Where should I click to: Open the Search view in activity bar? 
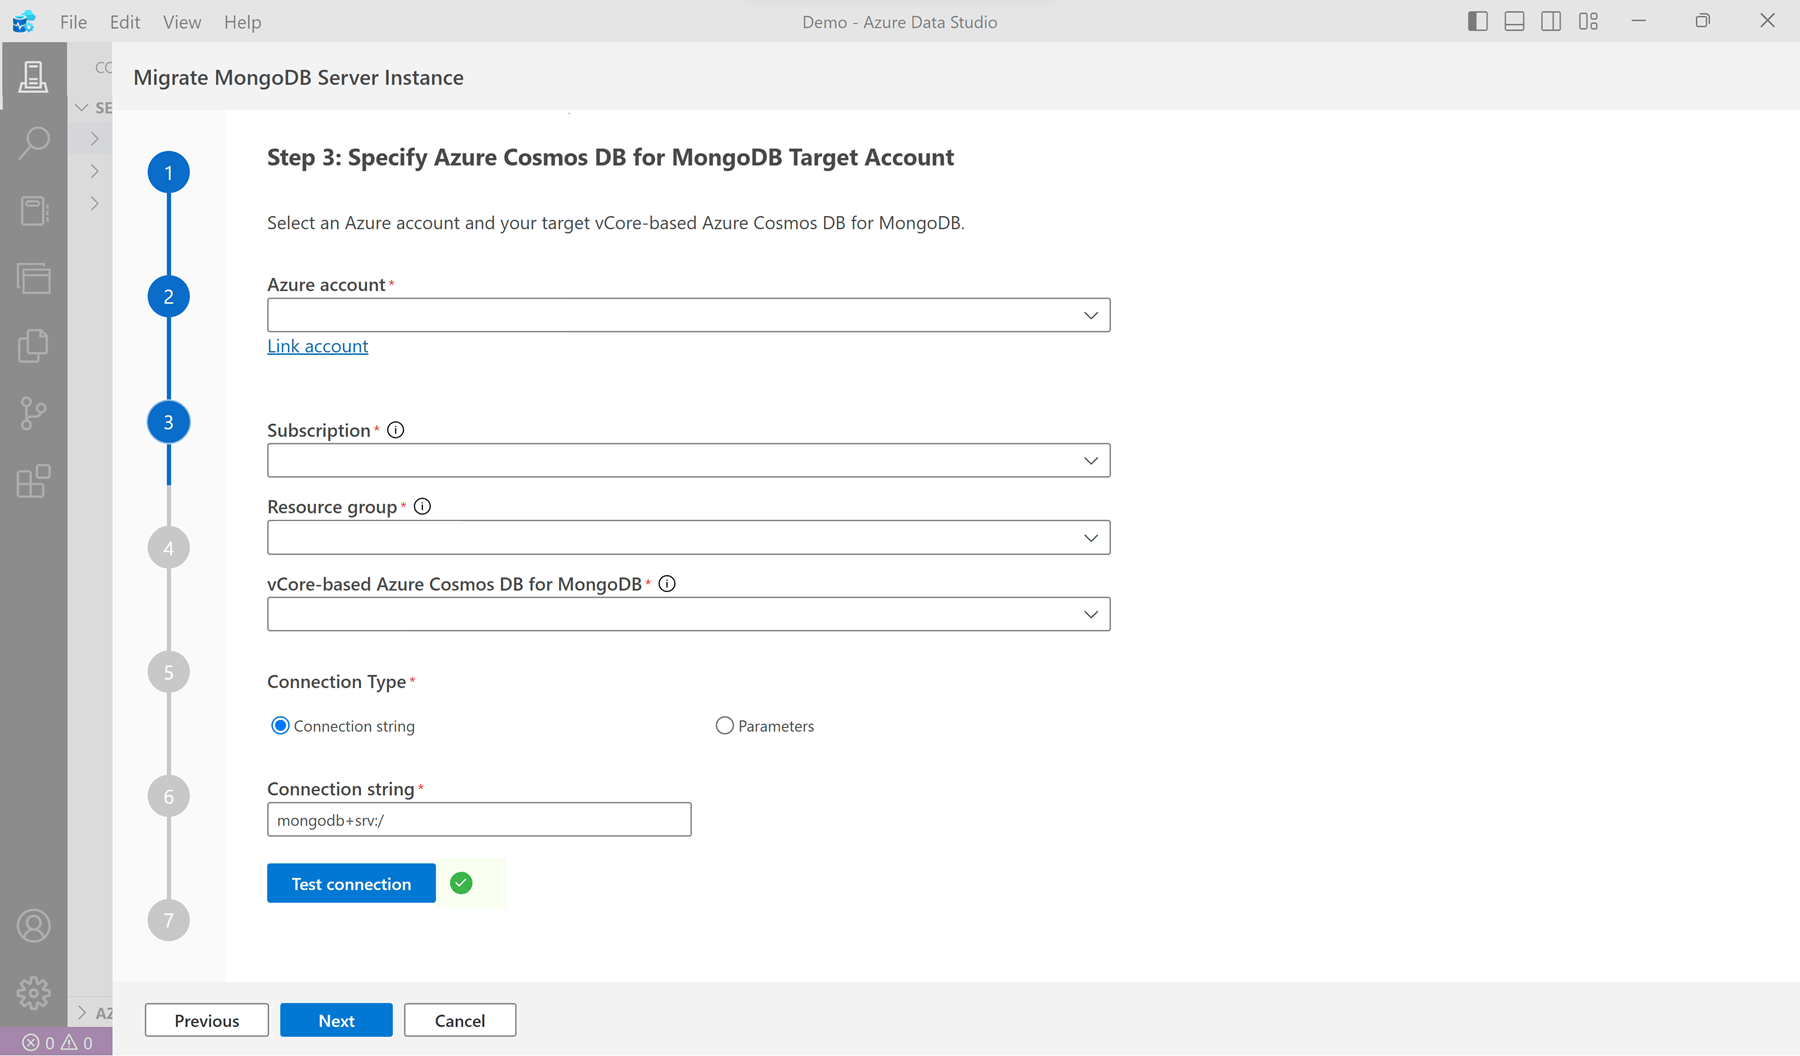point(34,142)
